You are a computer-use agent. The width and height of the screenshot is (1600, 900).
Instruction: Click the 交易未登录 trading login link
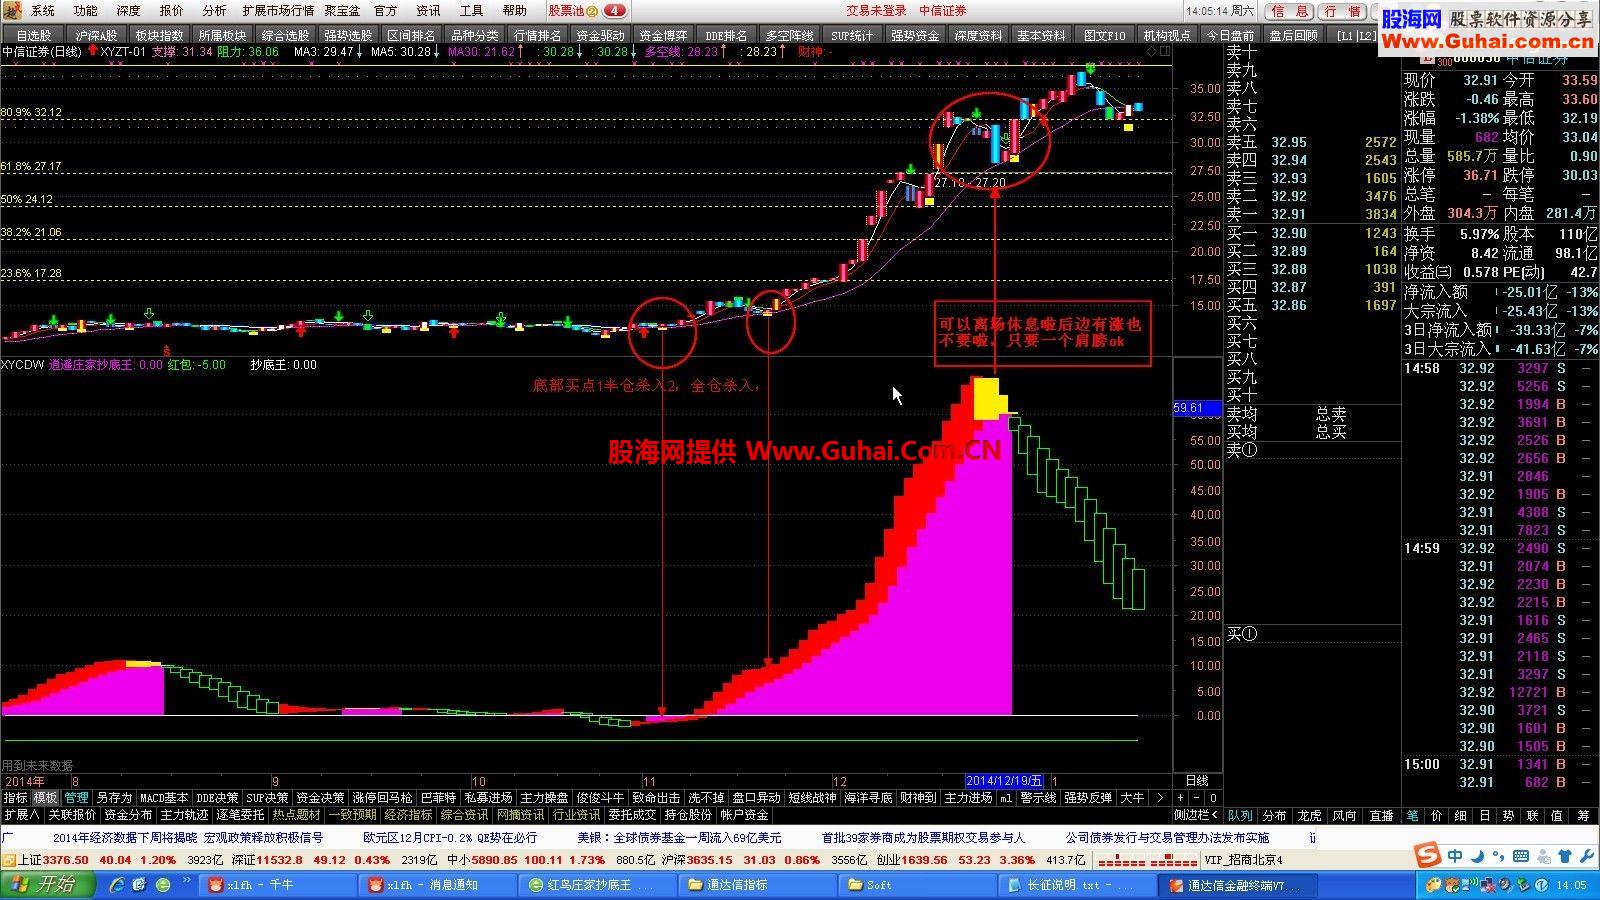877,10
